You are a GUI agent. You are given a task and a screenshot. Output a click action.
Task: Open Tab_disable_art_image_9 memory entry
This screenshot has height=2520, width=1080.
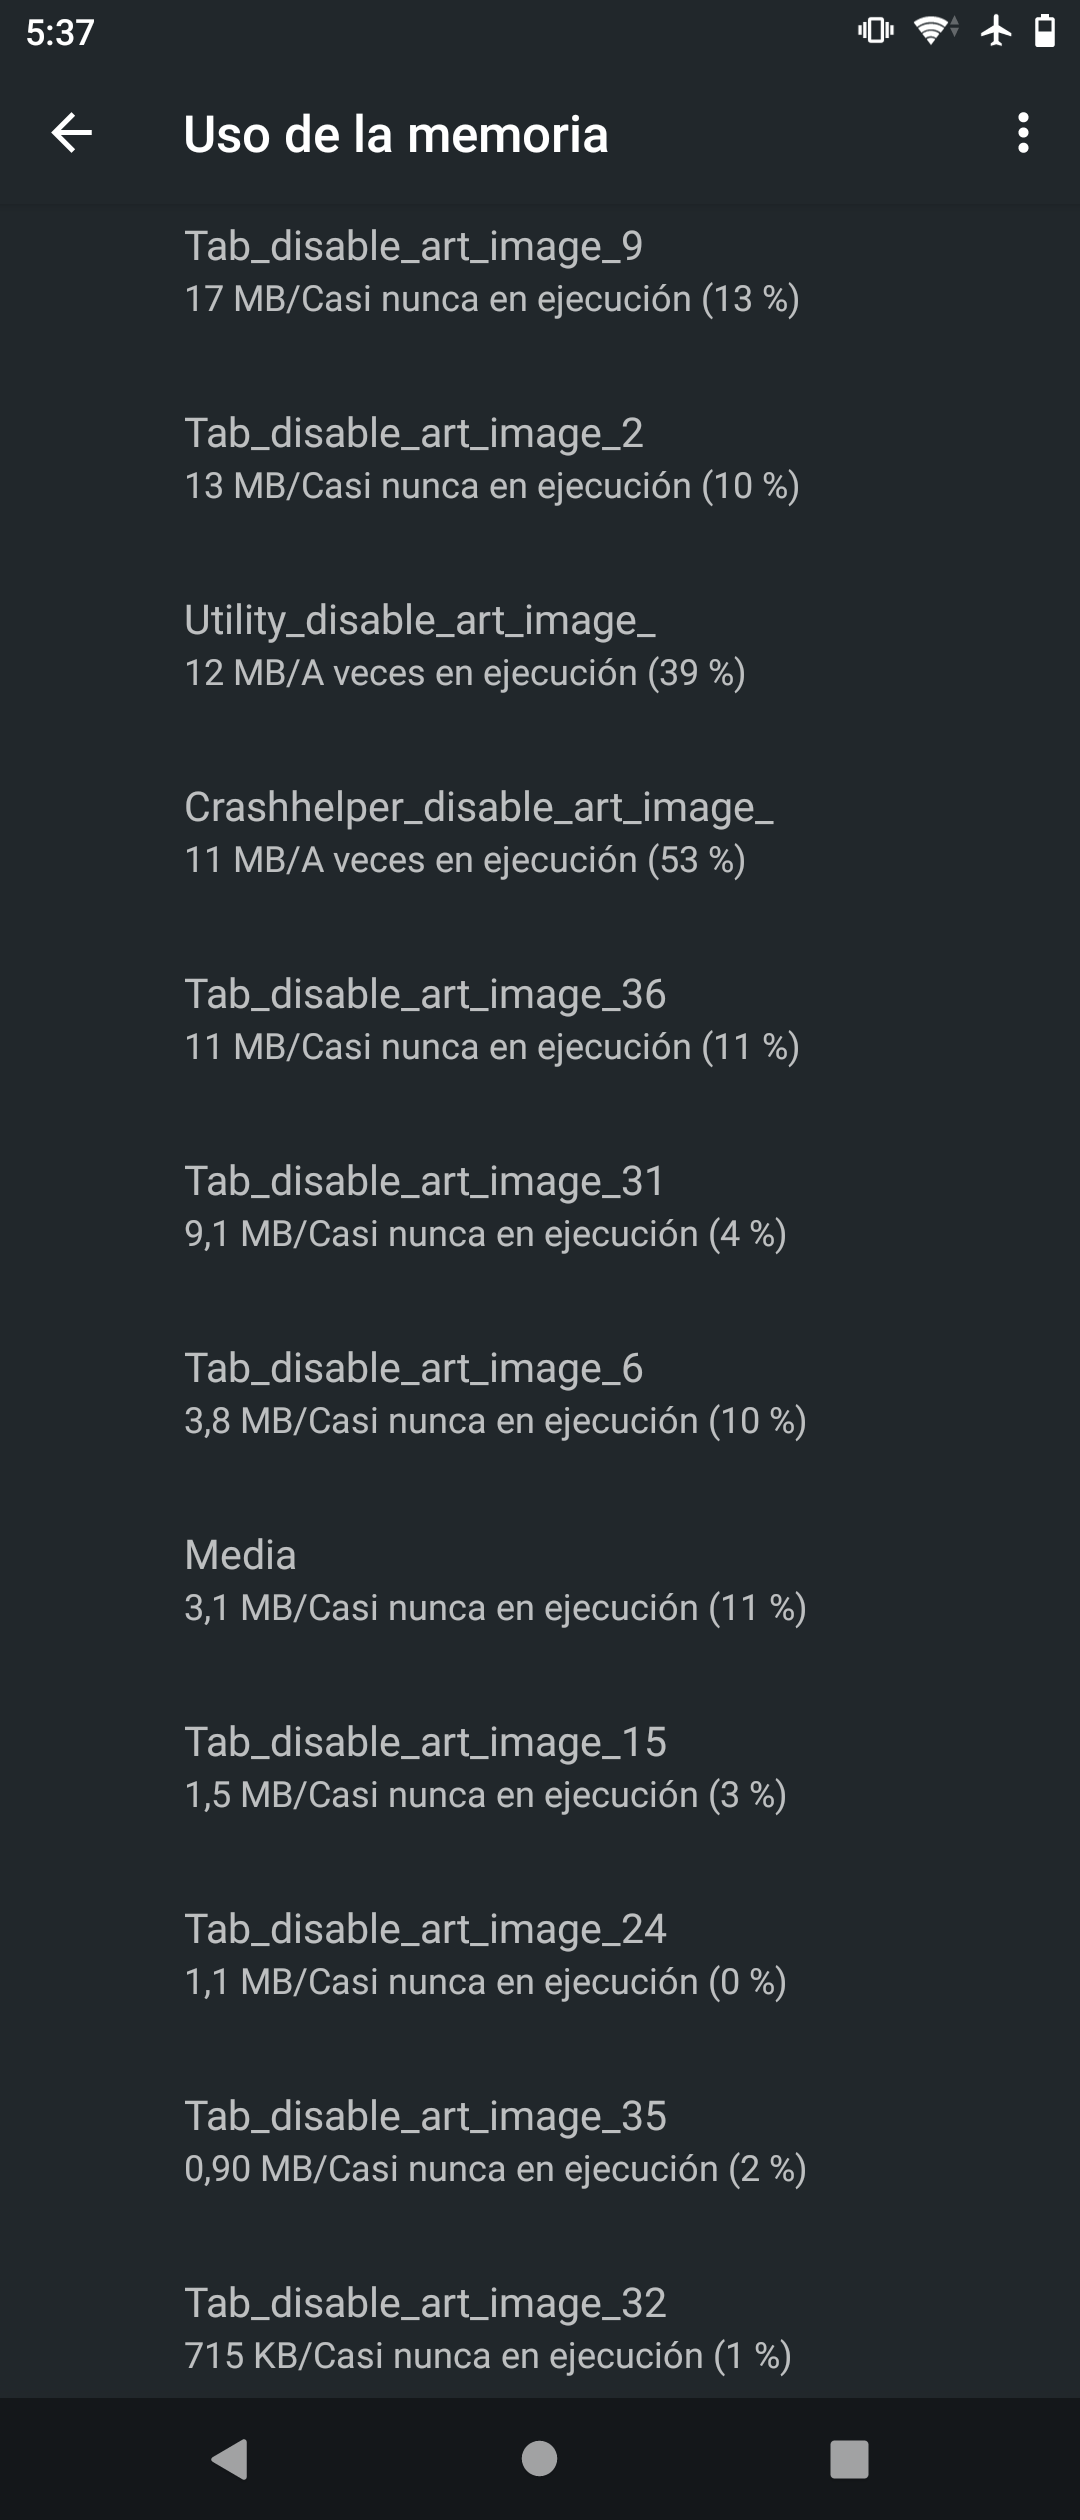click(x=540, y=272)
